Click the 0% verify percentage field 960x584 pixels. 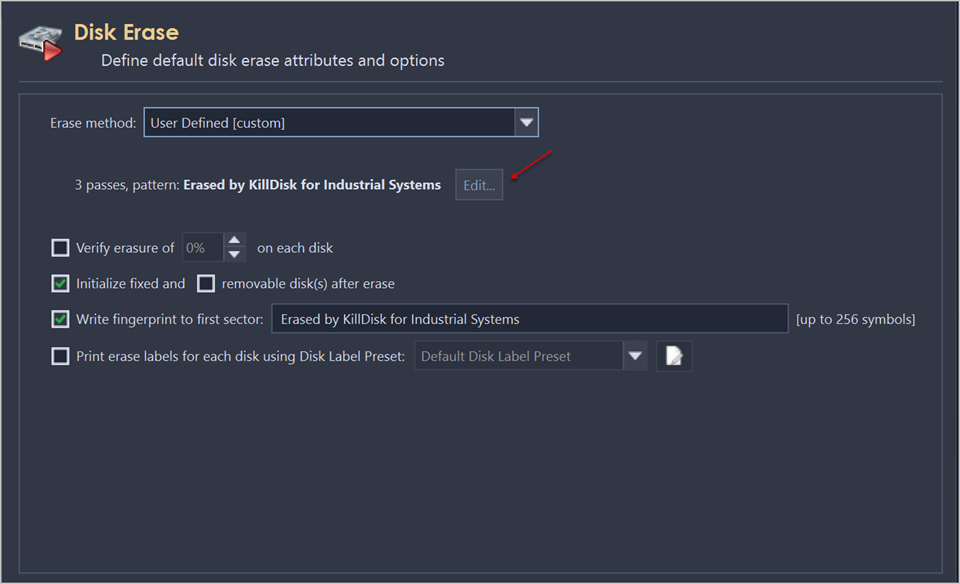point(203,248)
